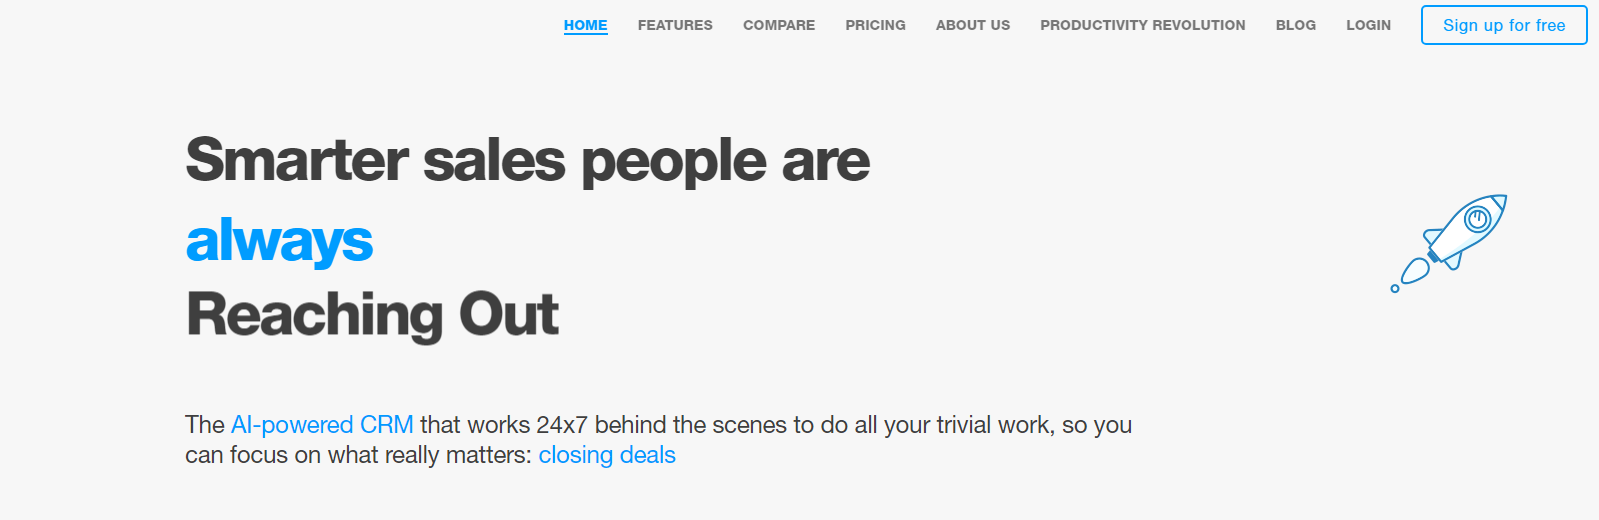The width and height of the screenshot is (1599, 520).
Task: Open the FEATURES page
Action: pyautogui.click(x=675, y=25)
